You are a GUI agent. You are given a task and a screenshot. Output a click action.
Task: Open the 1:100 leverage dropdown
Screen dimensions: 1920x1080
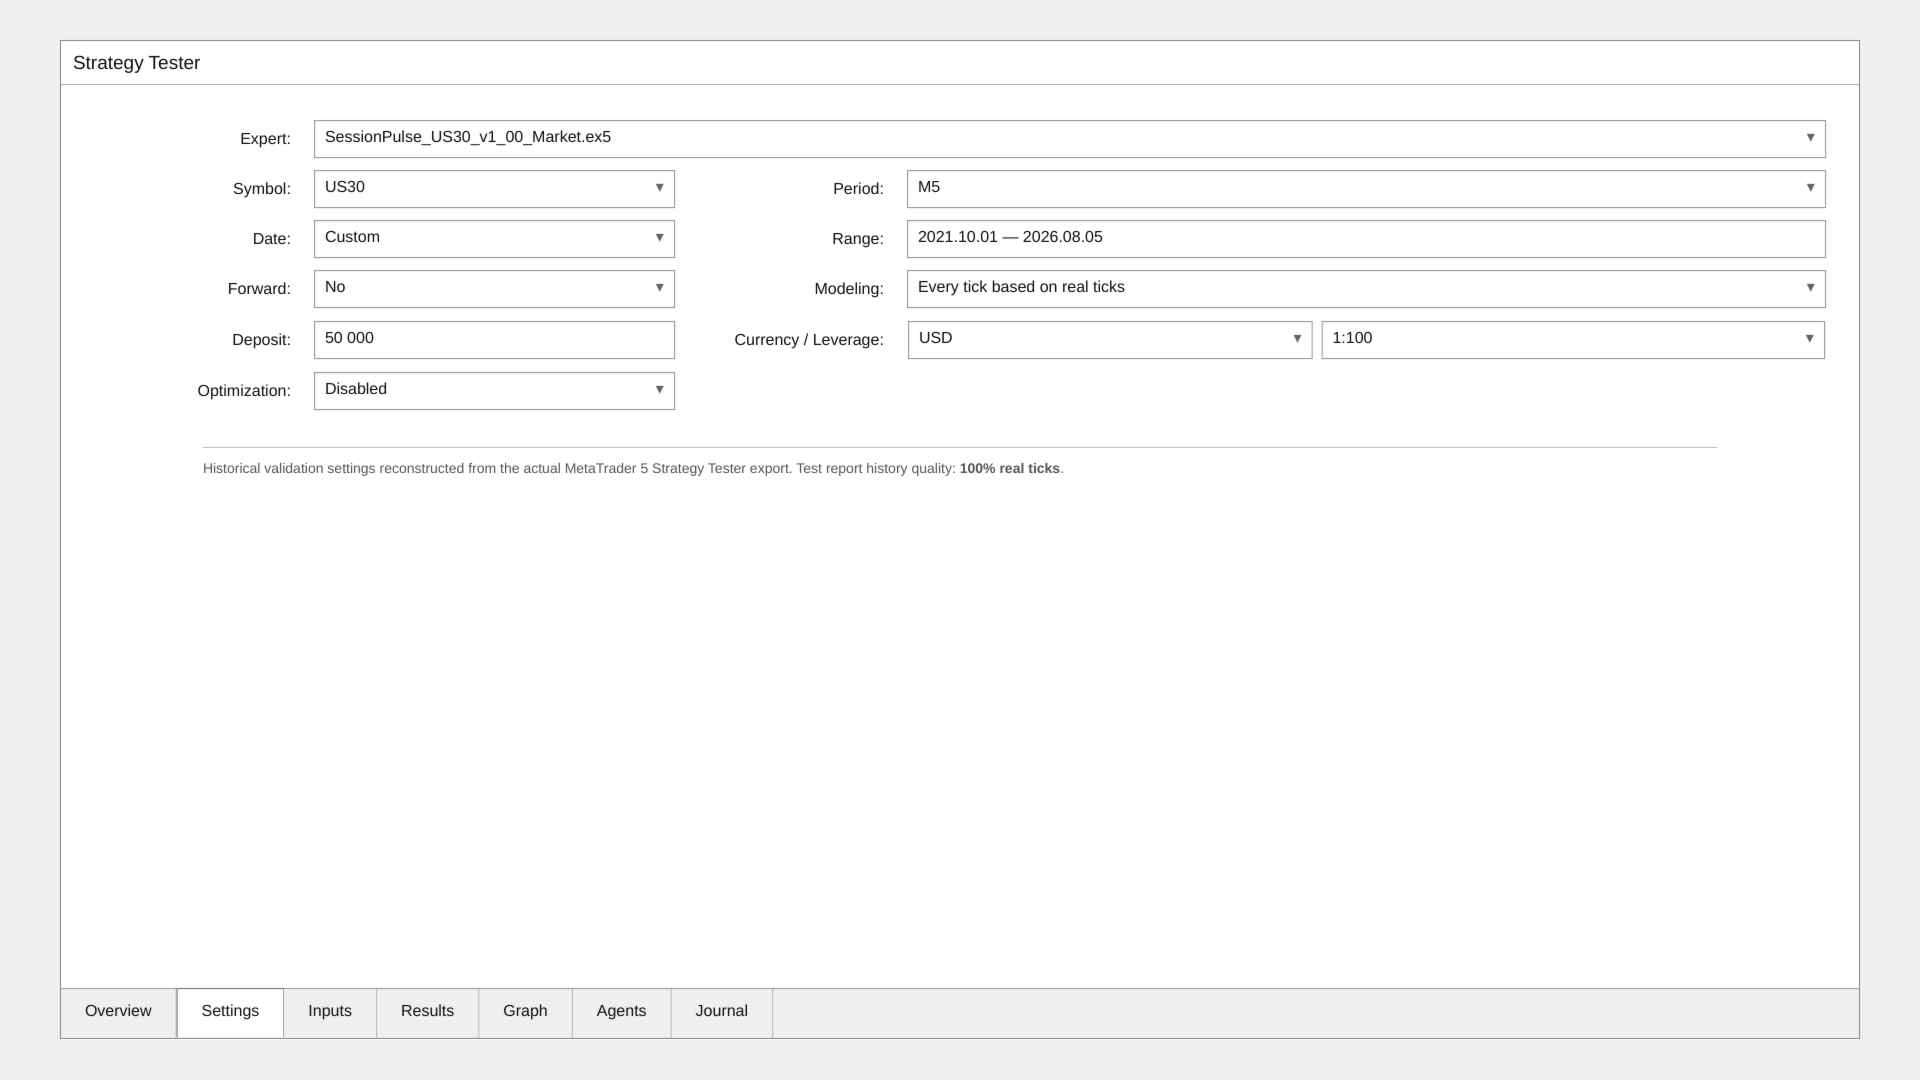(x=1573, y=340)
